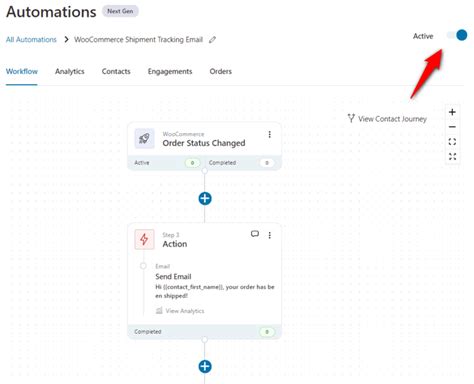This screenshot has width=474, height=384.
Task: Open Order Status Changed options menu
Action: (x=269, y=134)
